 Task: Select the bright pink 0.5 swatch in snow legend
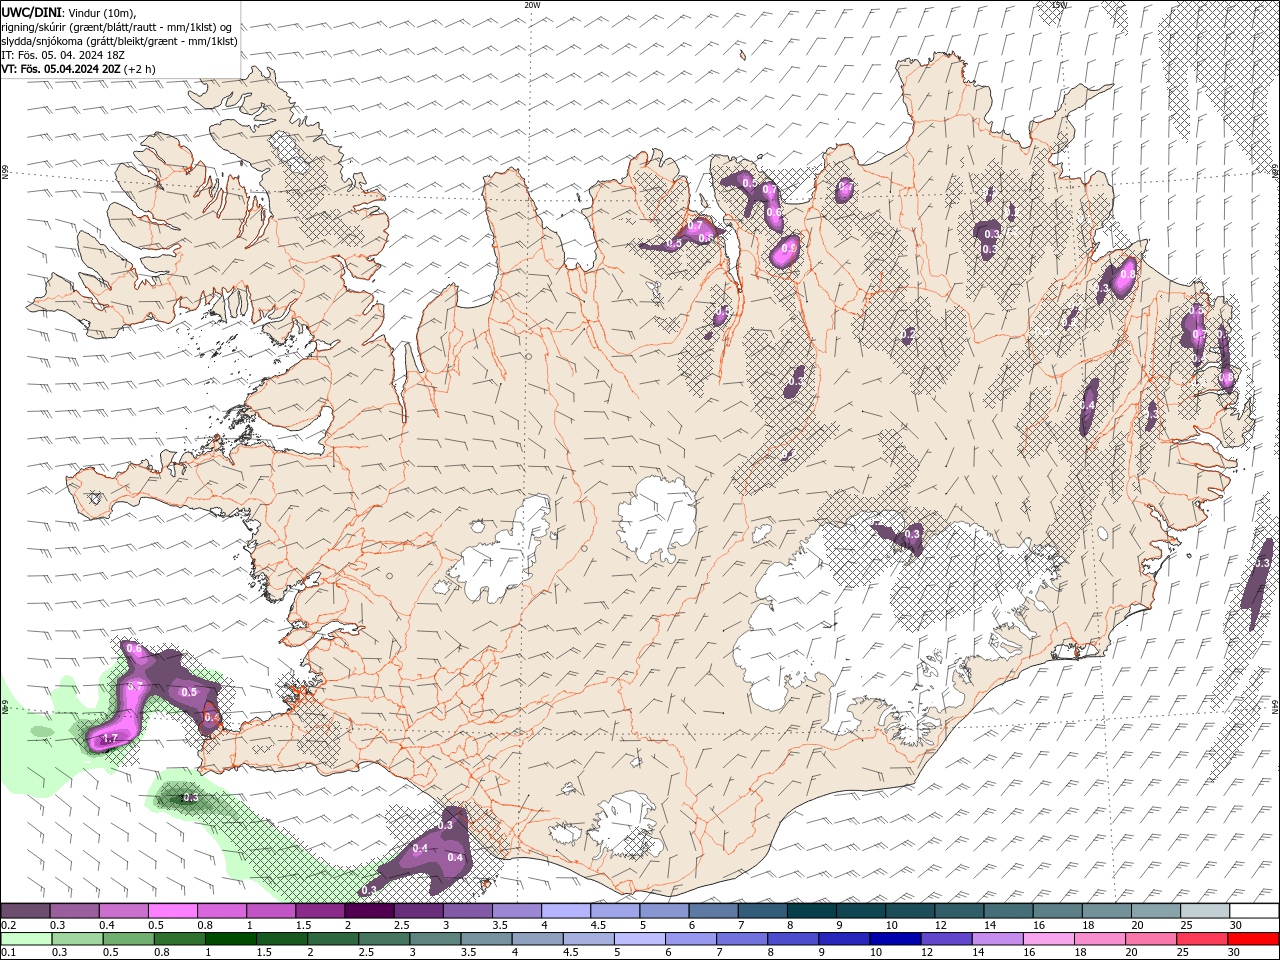coord(172,911)
